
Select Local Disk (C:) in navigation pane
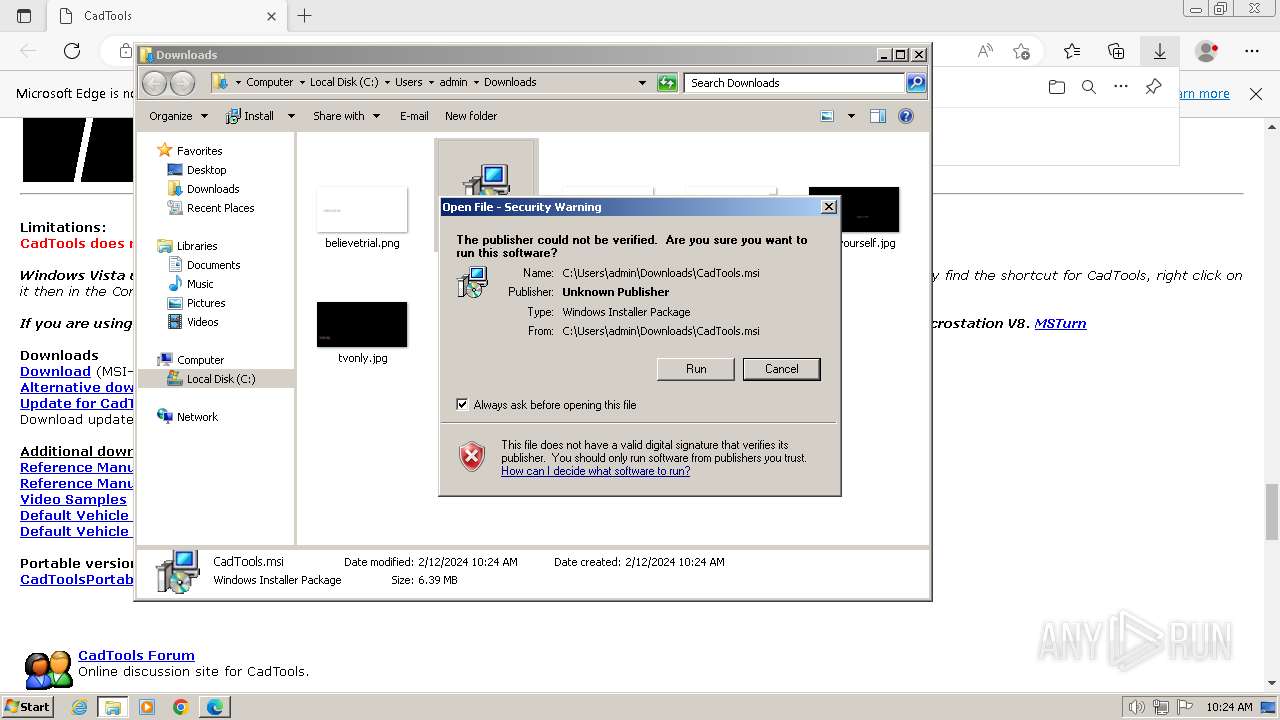(220, 379)
